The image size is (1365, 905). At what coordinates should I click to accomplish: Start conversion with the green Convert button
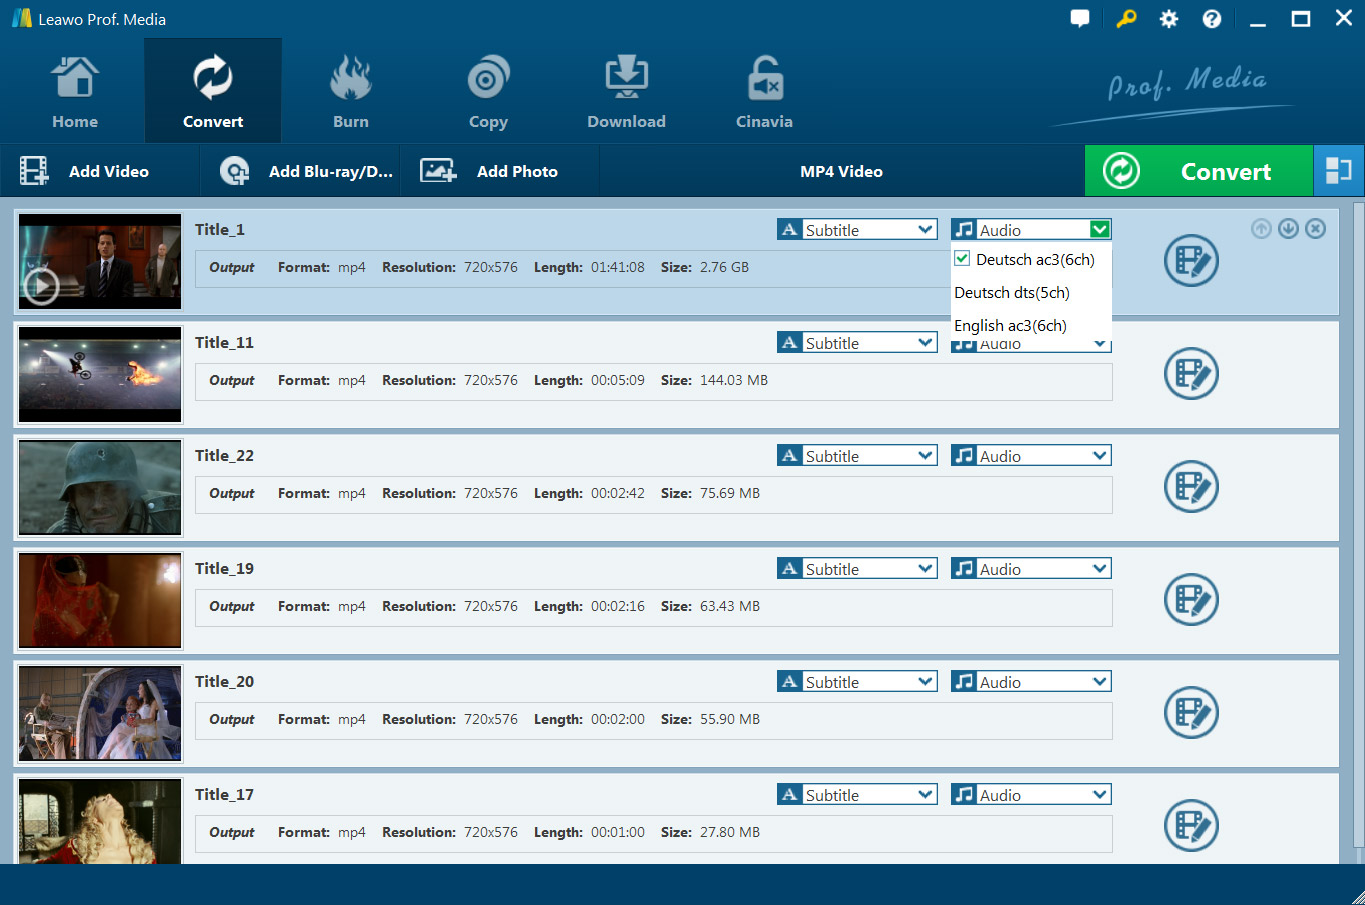point(1198,171)
